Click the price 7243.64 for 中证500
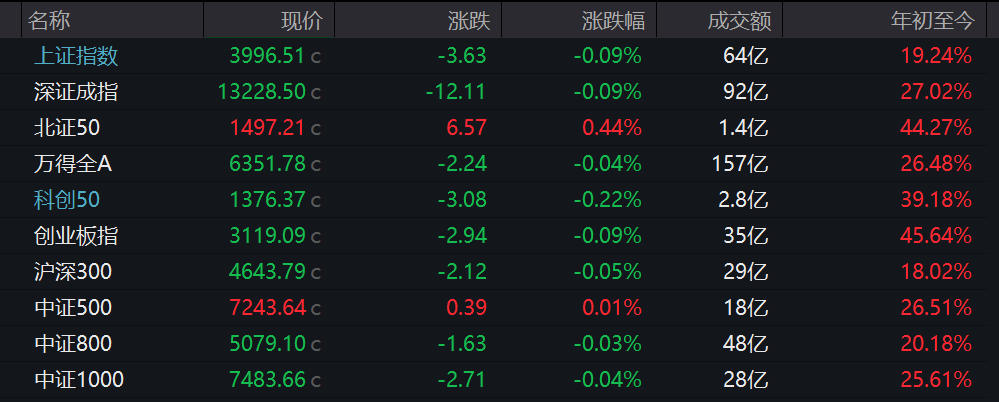Viewport: 999px width, 402px height. tap(267, 308)
